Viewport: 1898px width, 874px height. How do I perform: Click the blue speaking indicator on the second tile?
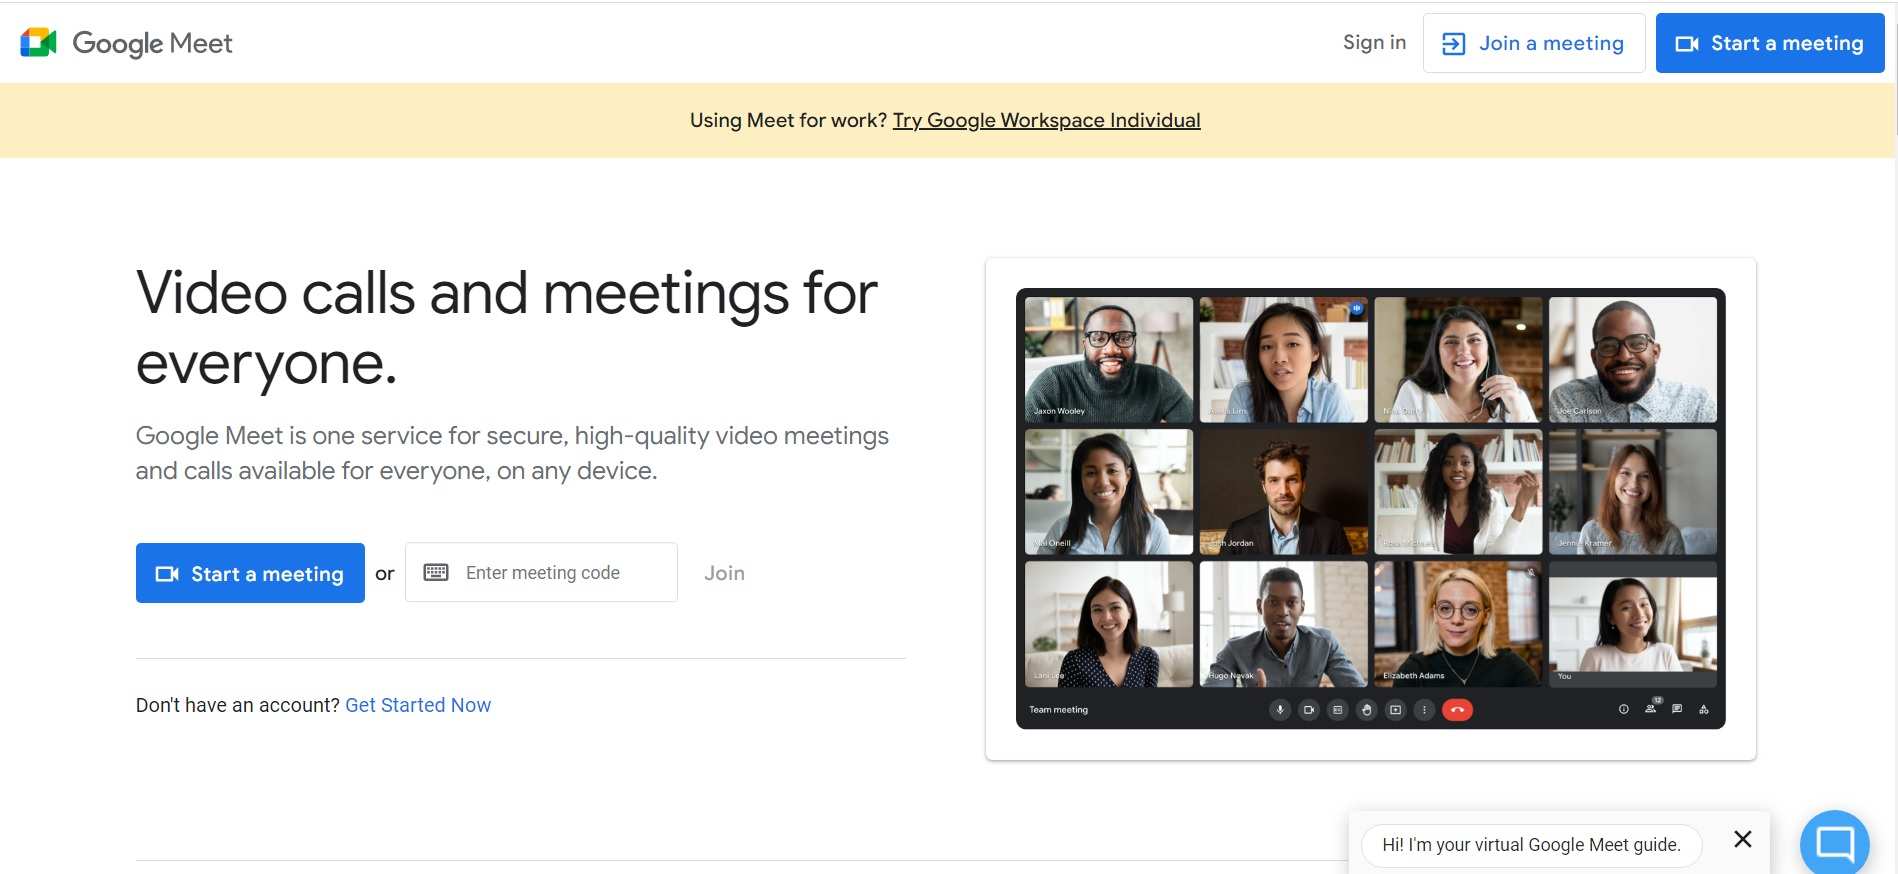[x=1356, y=309]
